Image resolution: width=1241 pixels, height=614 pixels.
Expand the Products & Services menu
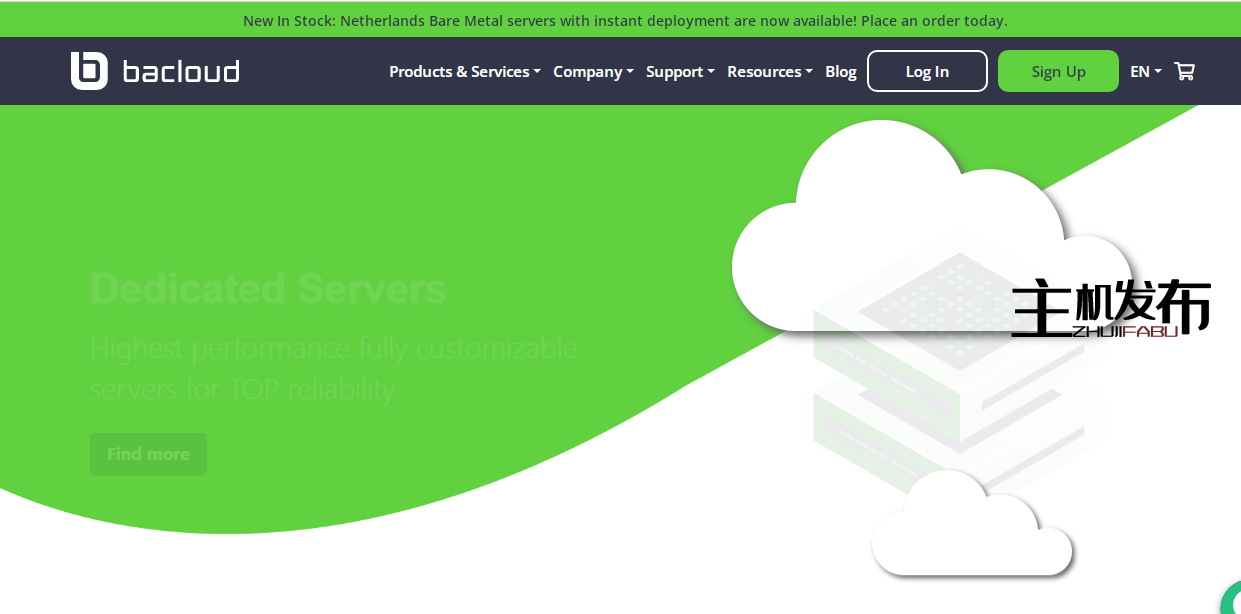[464, 72]
